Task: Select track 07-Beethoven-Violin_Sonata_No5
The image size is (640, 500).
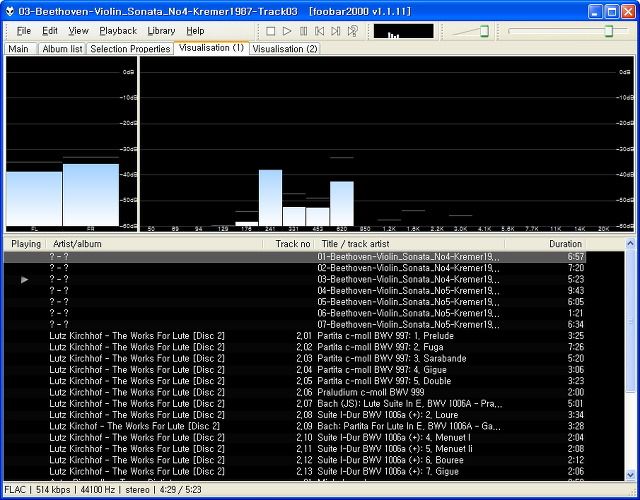Action: tap(295, 325)
